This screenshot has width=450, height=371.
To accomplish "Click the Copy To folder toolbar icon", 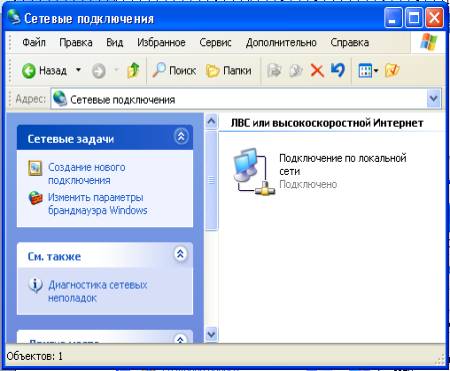I will coord(296,71).
